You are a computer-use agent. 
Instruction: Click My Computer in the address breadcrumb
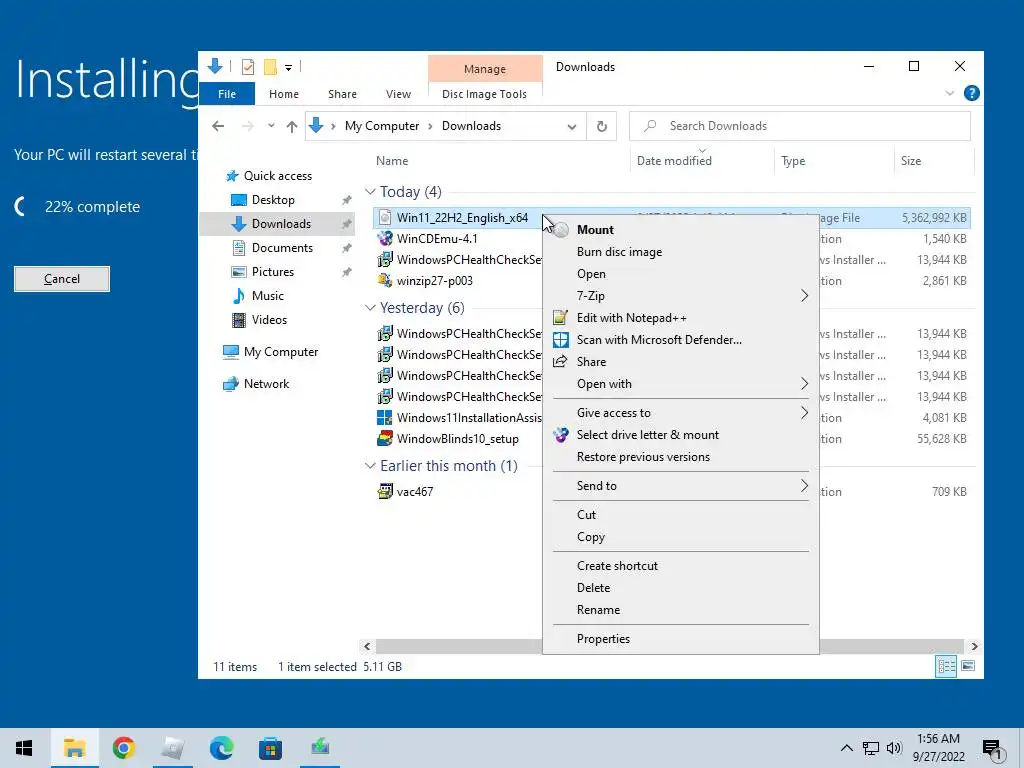382,126
